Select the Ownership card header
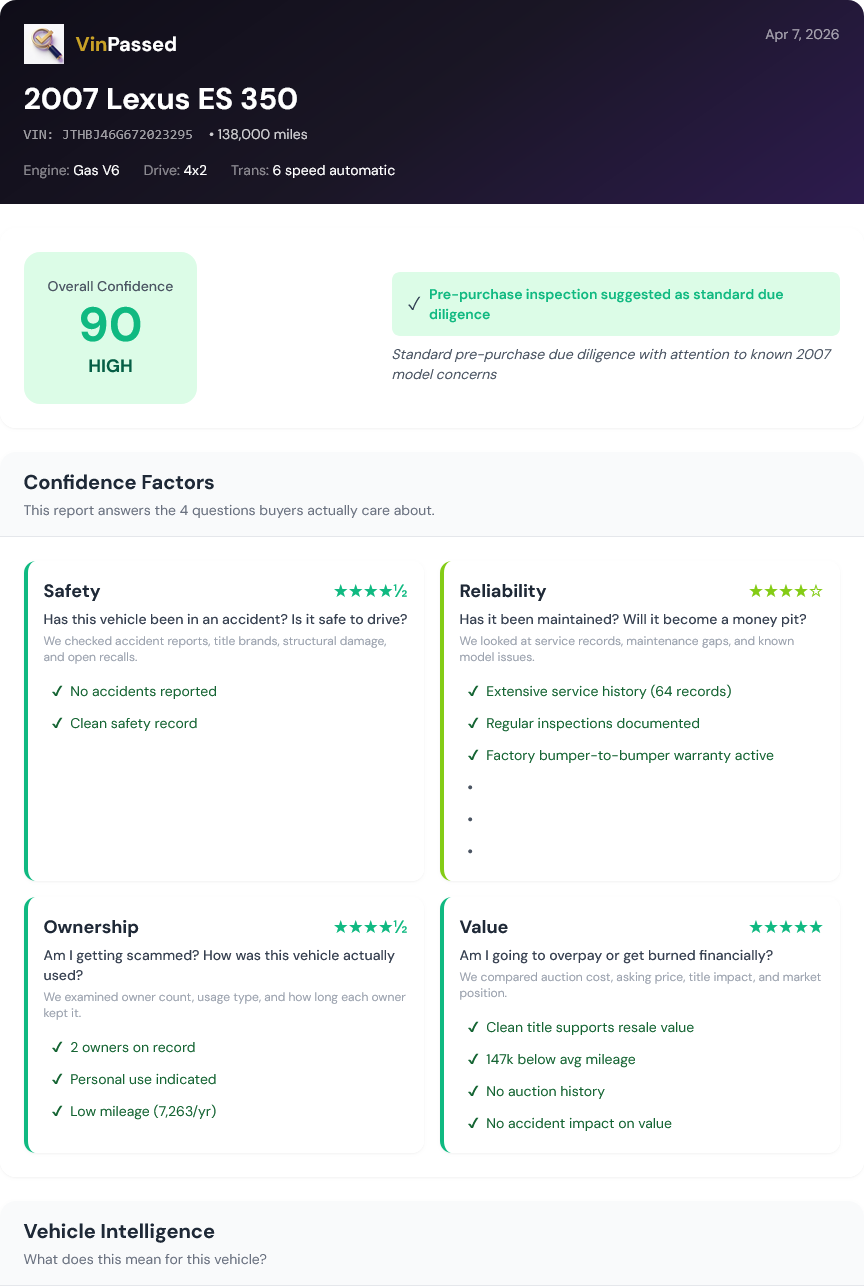The image size is (864, 1287). click(91, 927)
